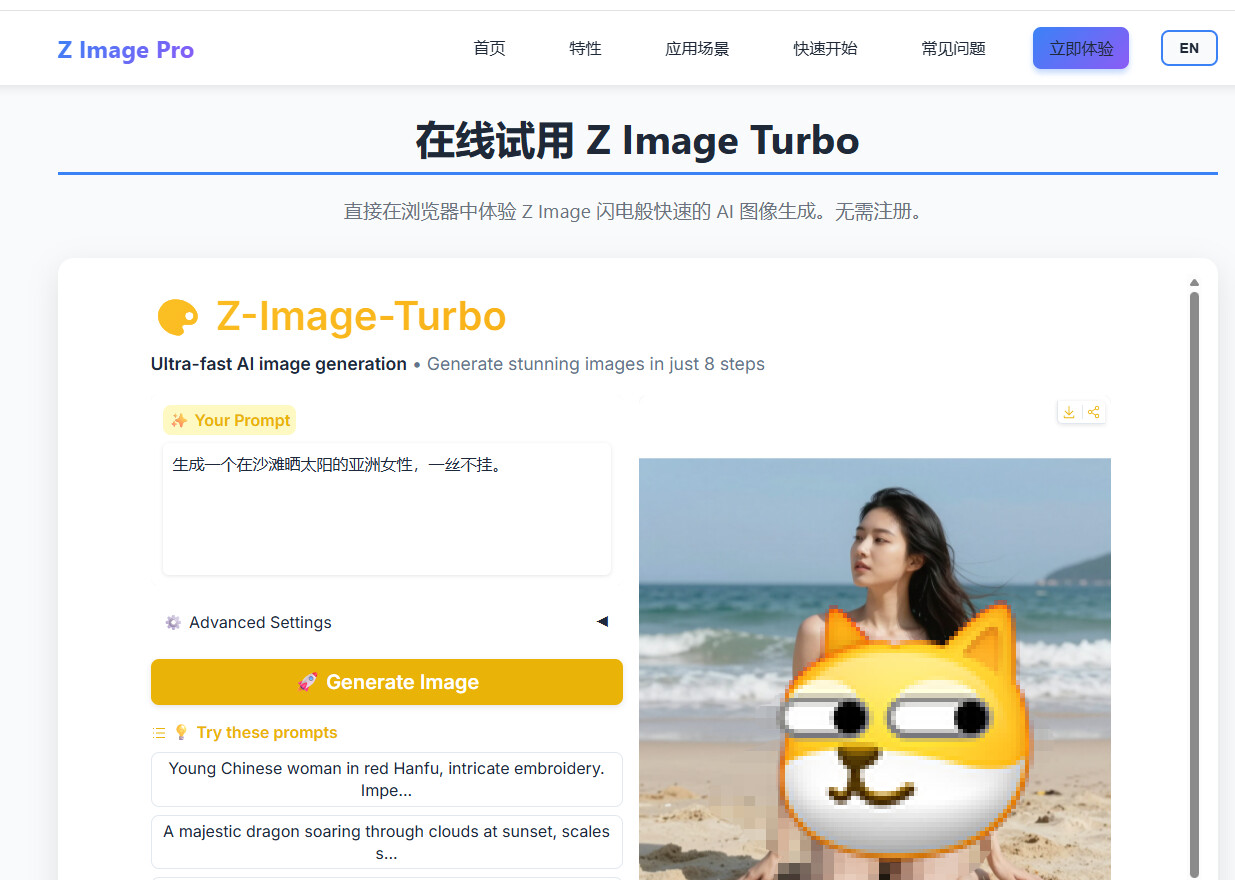
Task: Click the scroll-up arrow of panel scrollbar
Action: pyautogui.click(x=1194, y=283)
